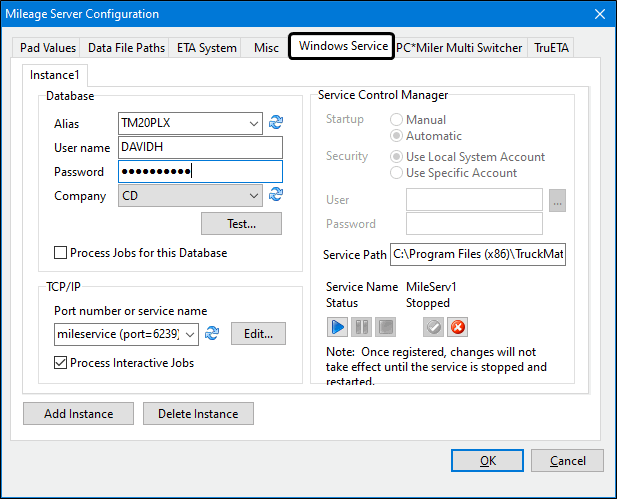Click into the User name field

pos(199,148)
